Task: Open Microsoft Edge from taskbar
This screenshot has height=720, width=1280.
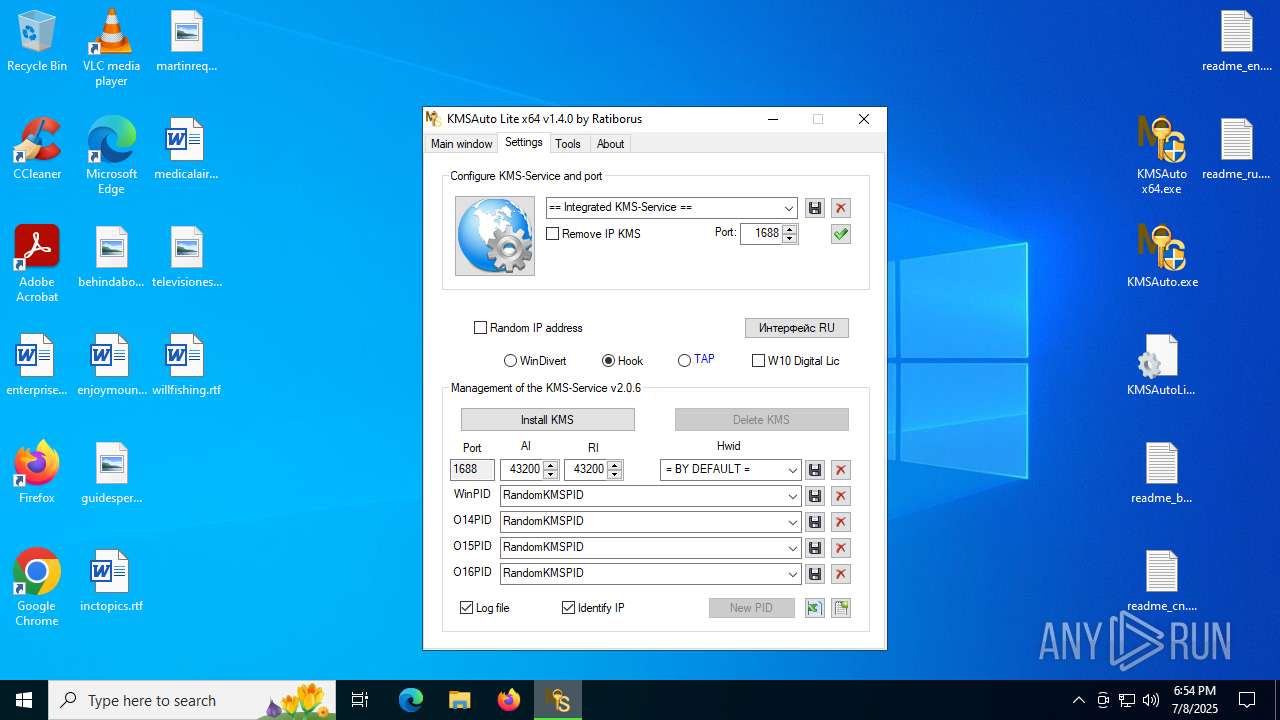Action: point(411,700)
